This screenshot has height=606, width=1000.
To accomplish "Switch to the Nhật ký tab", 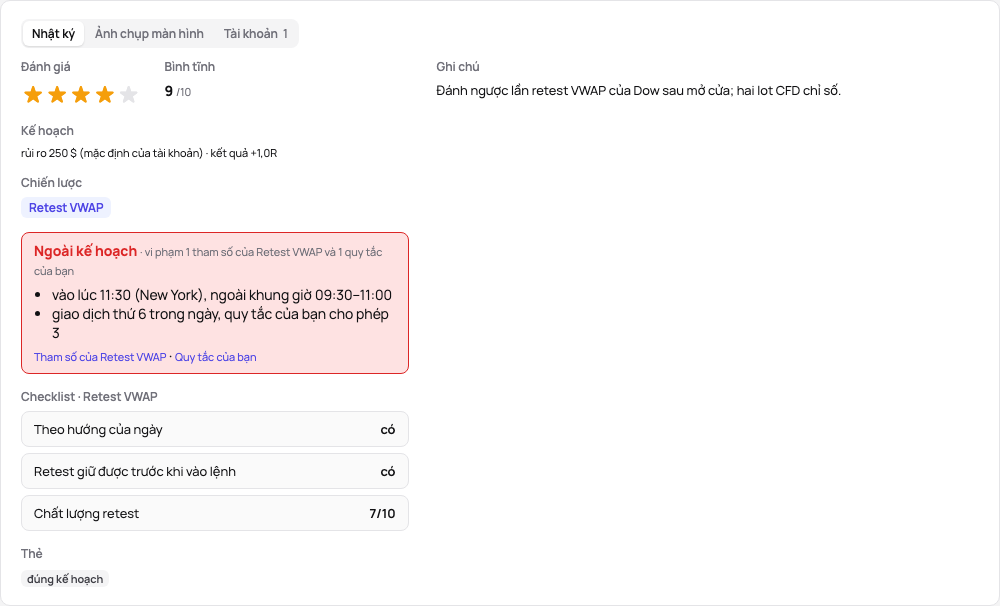I will click(54, 34).
